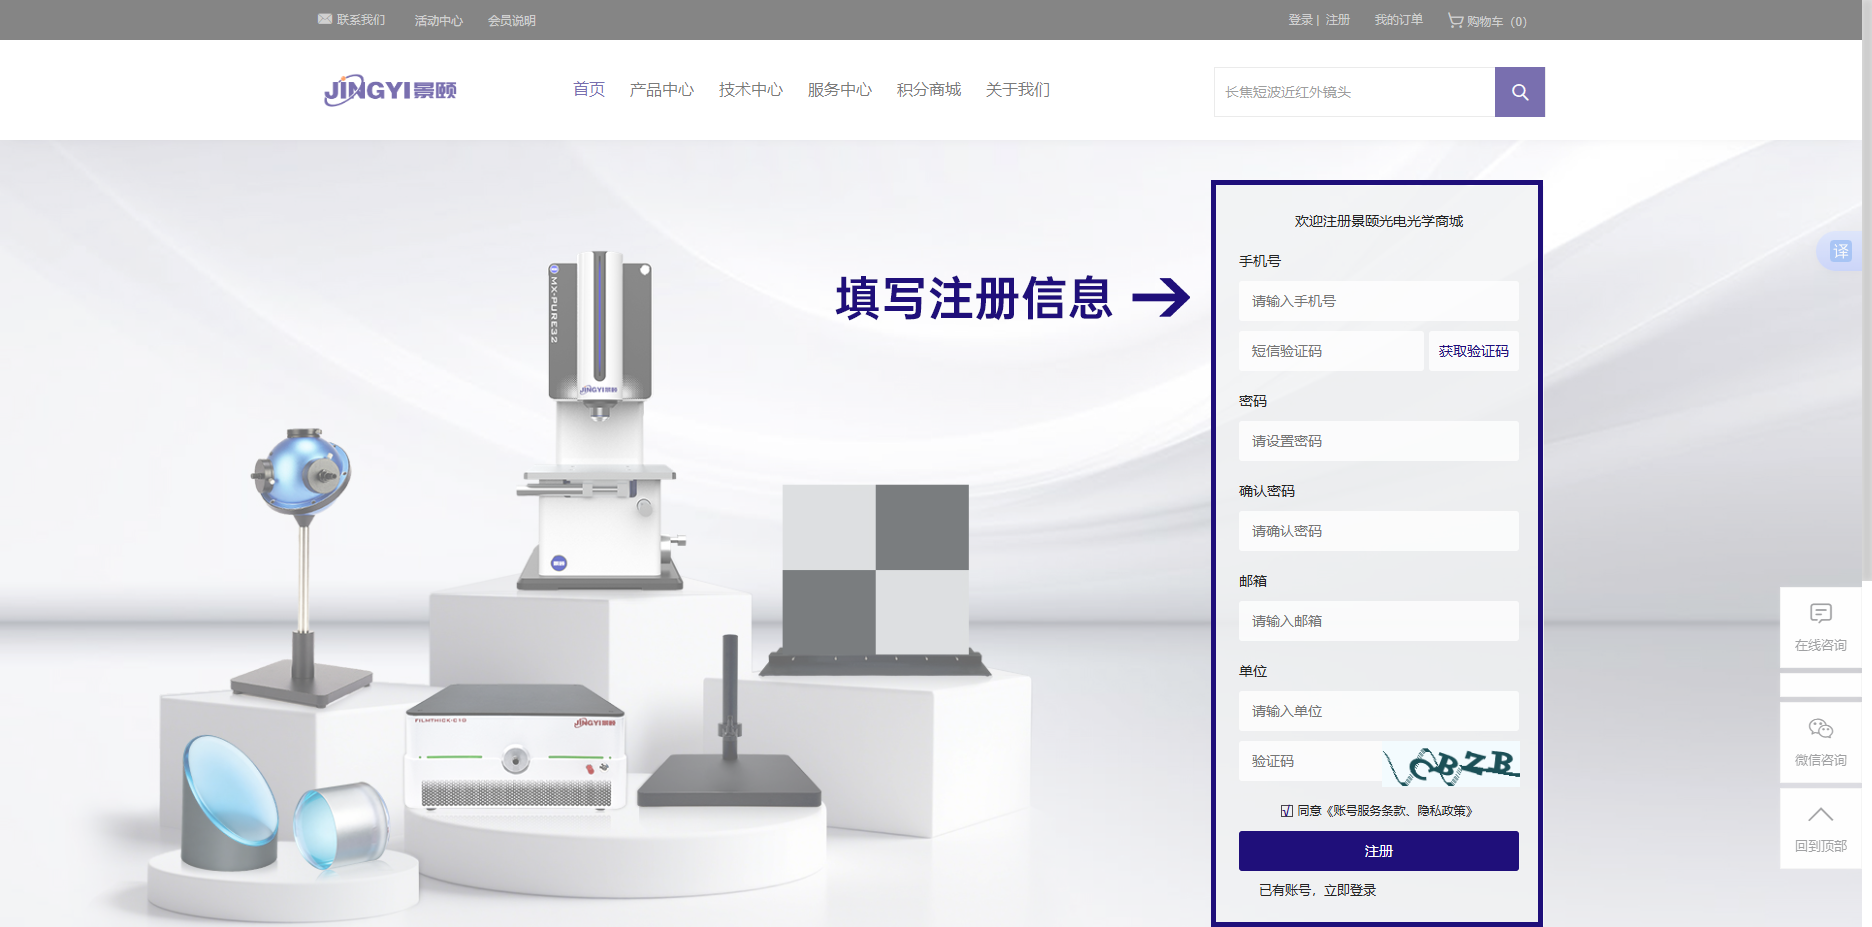Image resolution: width=1872 pixels, height=927 pixels.
Task: Open 技术中心 menu
Action: [x=750, y=90]
